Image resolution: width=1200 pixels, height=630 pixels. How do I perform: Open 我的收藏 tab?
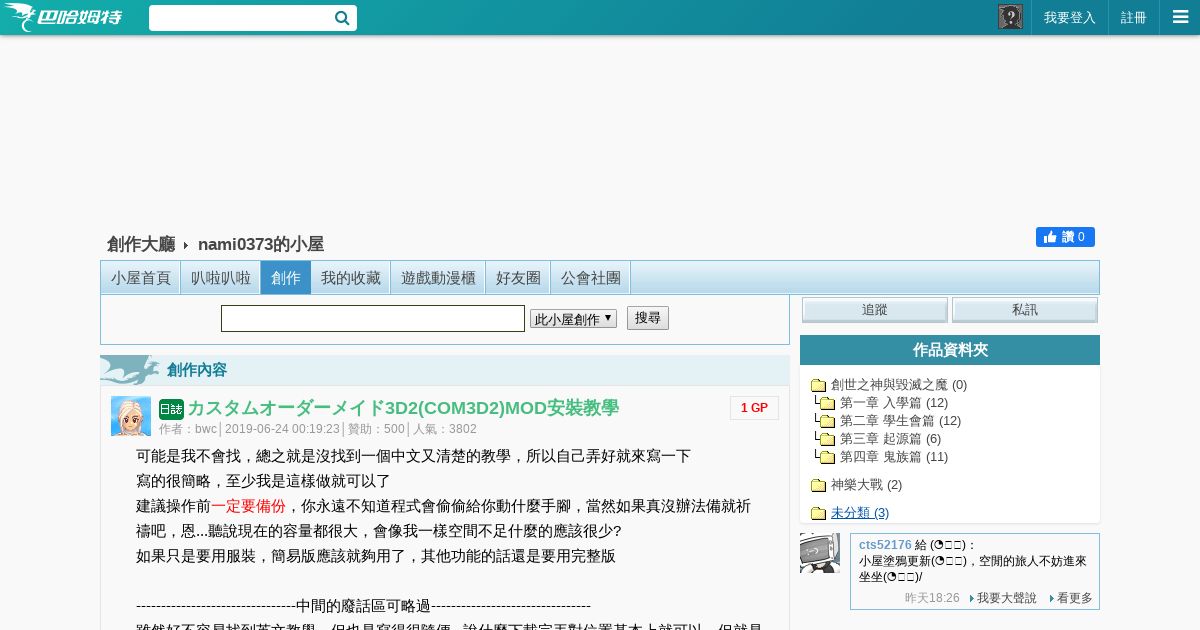click(351, 277)
